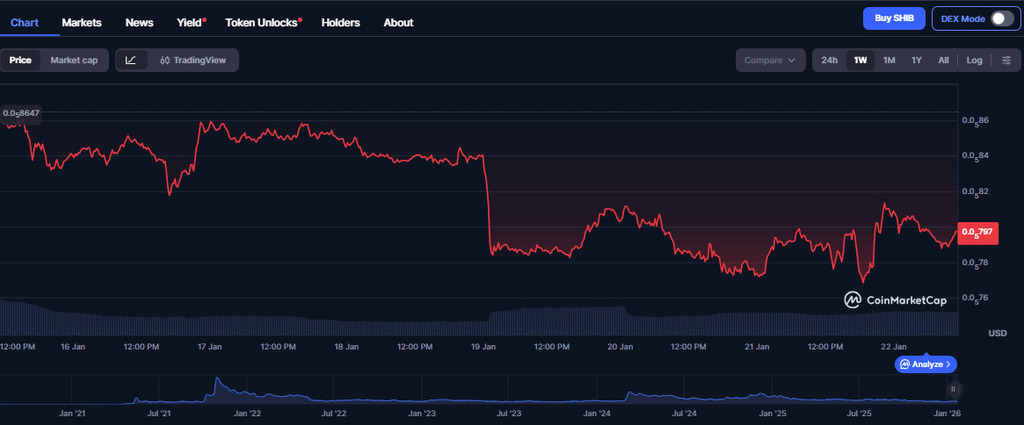Select the line chart view icon
Screen dimensions: 1024x425
131,60
